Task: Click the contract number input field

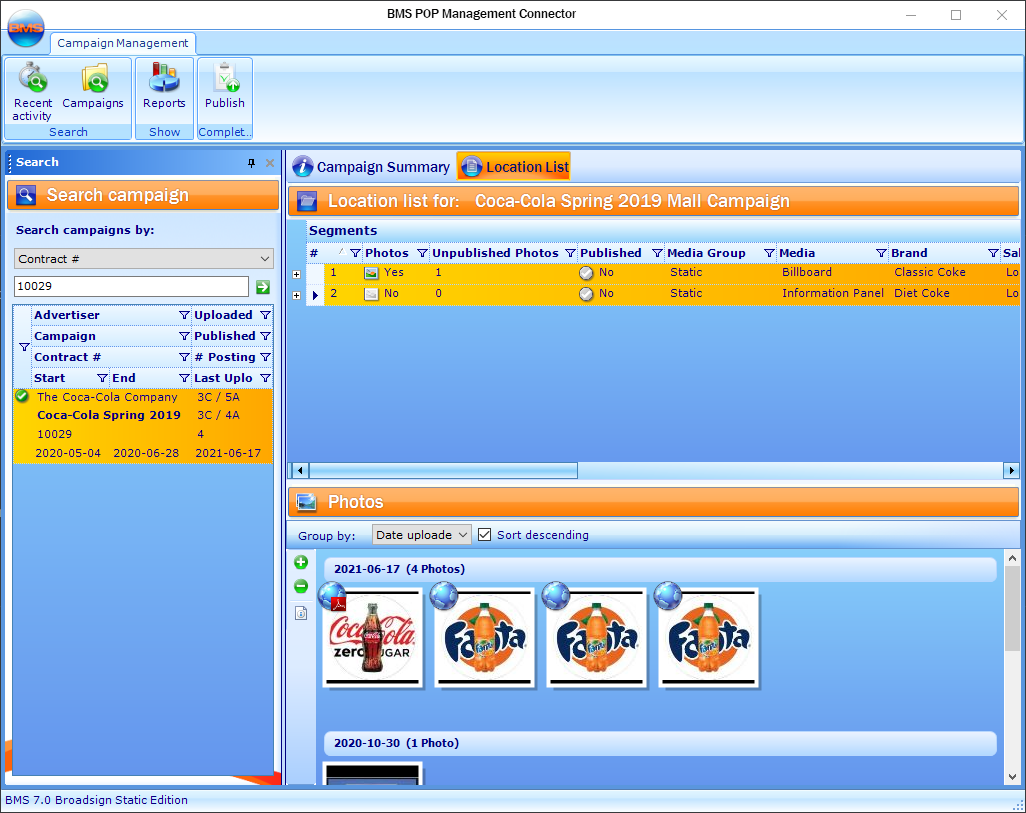Action: pyautogui.click(x=132, y=286)
